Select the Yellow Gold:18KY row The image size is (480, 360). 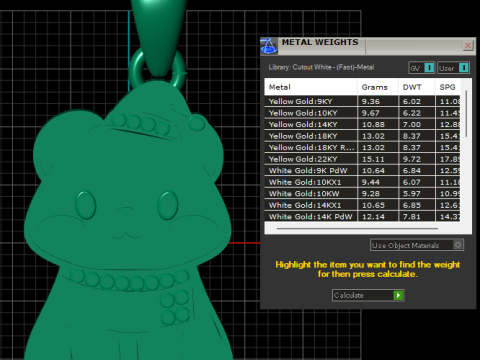tap(362, 136)
